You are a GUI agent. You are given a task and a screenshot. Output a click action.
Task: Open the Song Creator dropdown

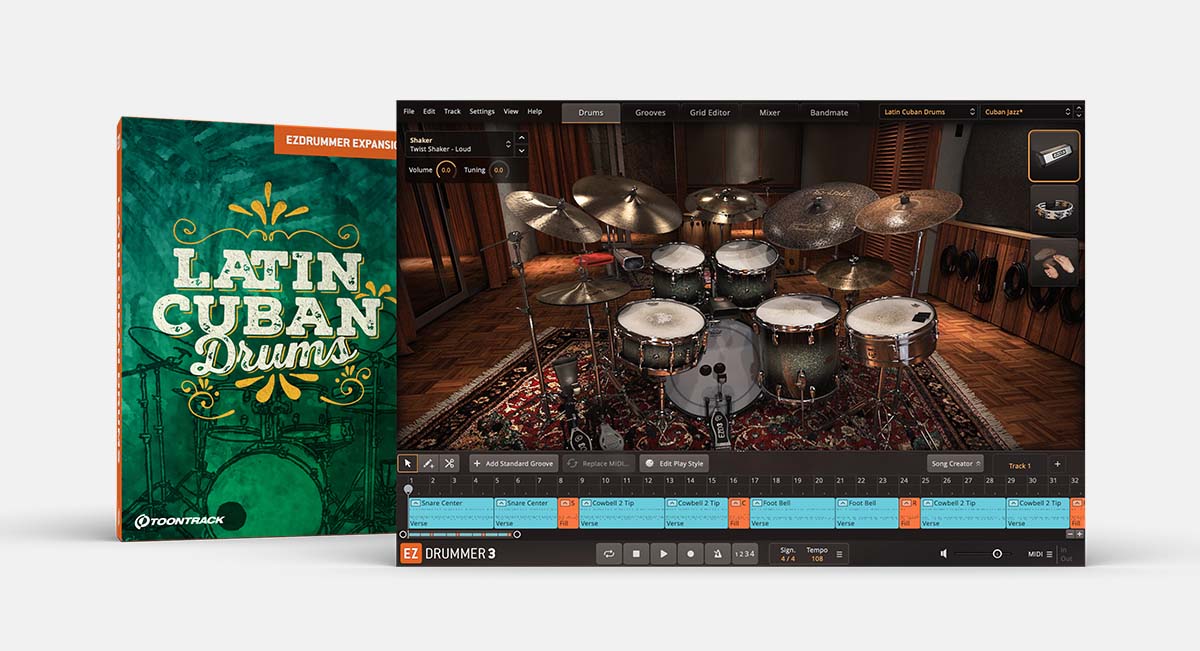click(x=956, y=464)
